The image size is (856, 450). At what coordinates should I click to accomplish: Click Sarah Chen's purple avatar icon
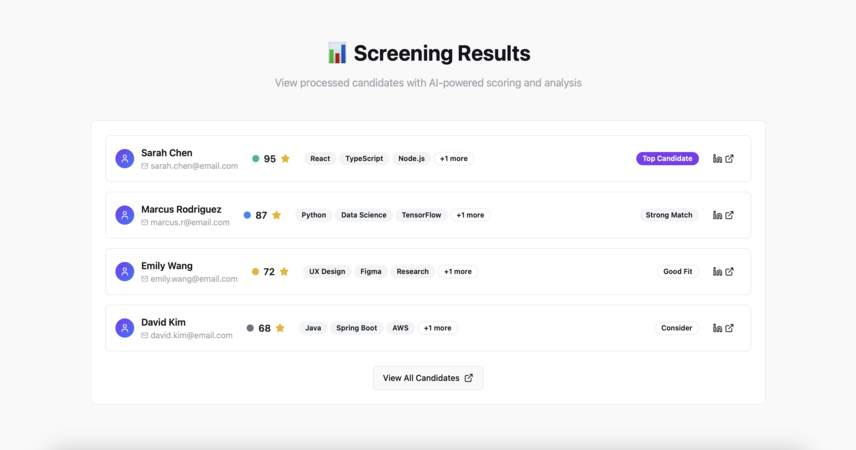pos(124,159)
